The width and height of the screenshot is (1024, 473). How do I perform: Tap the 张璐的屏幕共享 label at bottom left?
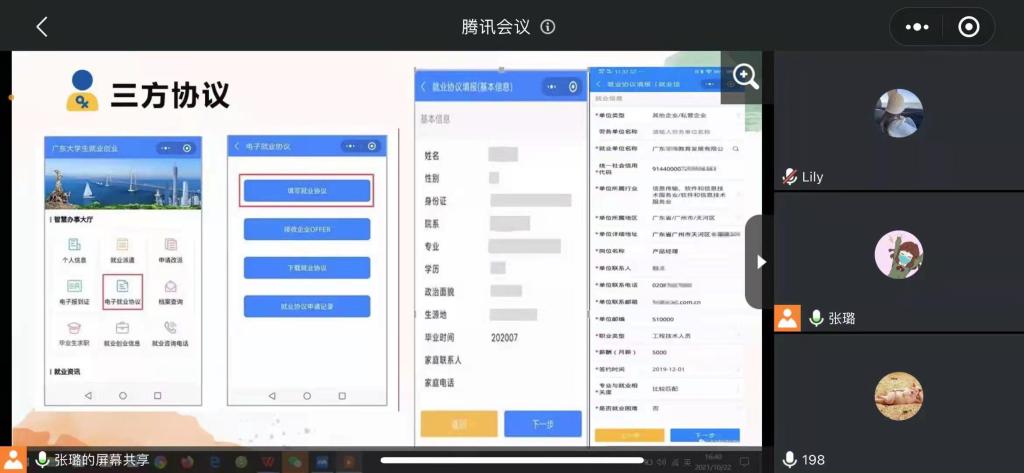tap(100, 460)
